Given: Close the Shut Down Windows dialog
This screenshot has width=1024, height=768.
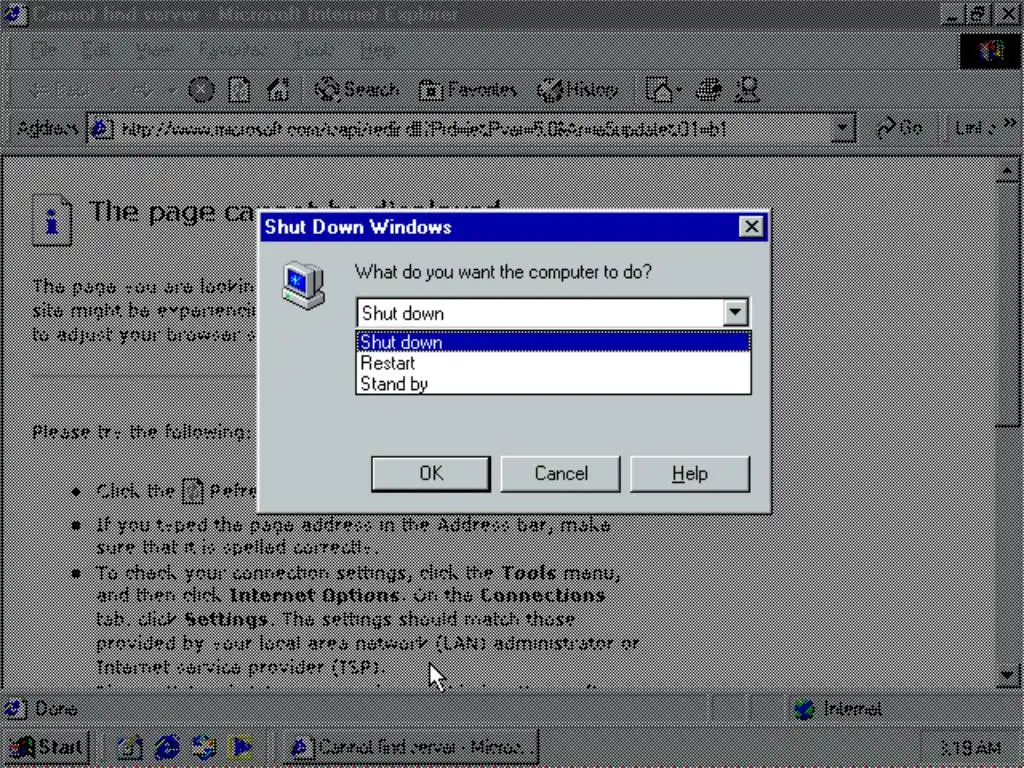Looking at the screenshot, I should pyautogui.click(x=751, y=227).
